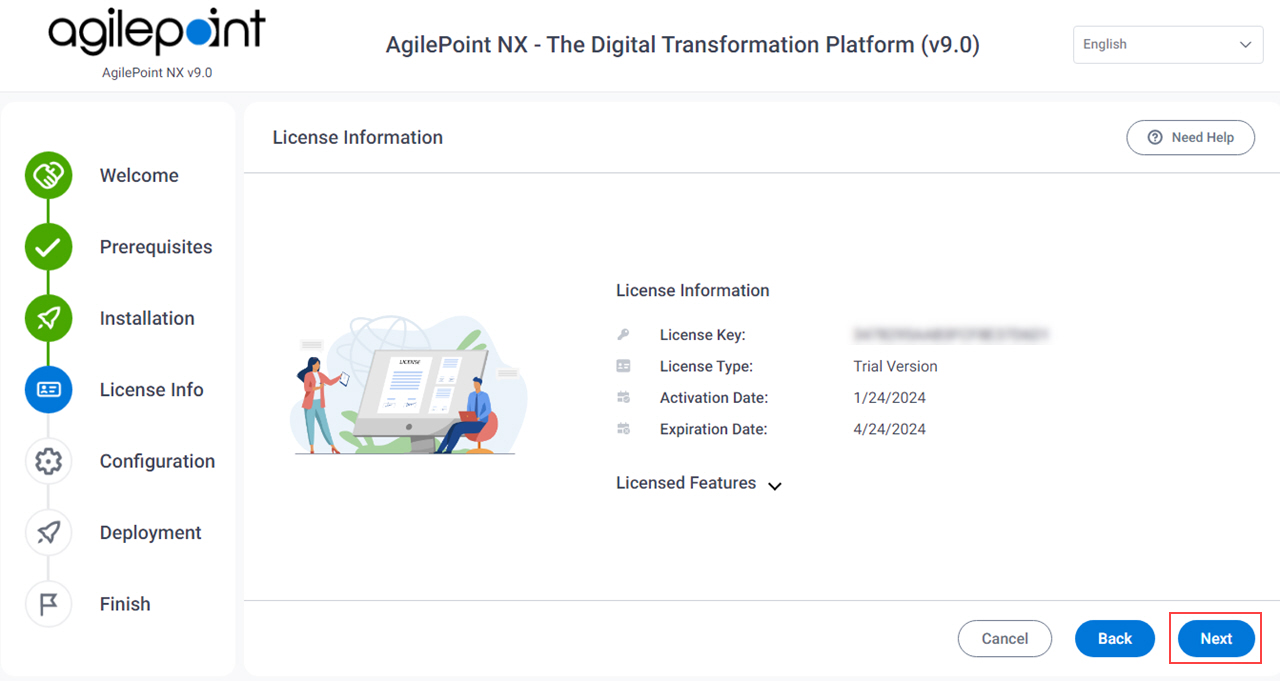Viewport: 1280px width, 681px height.
Task: Click the Prerequisites step checkmark icon
Action: click(48, 247)
